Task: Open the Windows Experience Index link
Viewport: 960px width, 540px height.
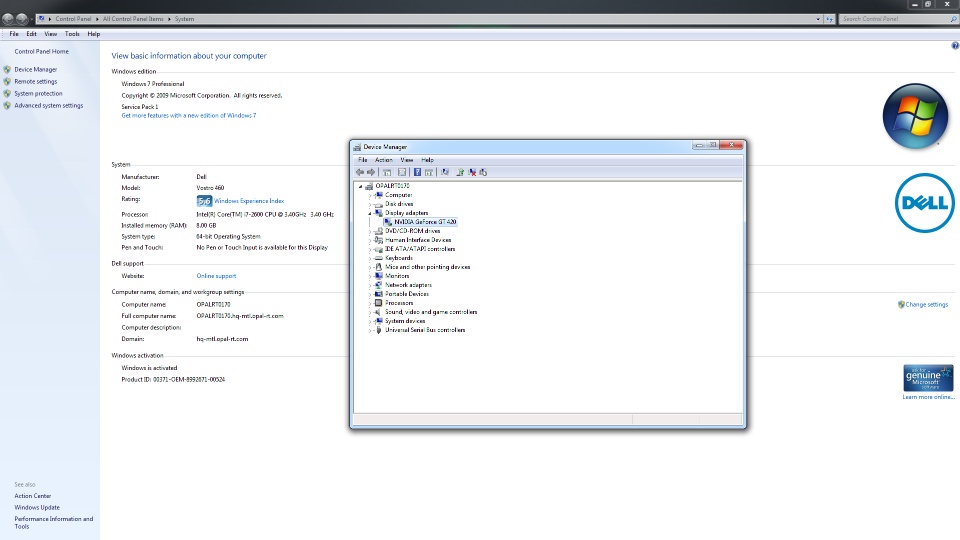Action: (x=249, y=201)
